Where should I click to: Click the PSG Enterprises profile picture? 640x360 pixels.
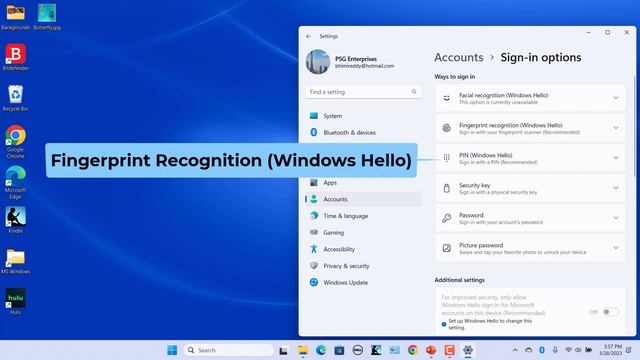click(x=318, y=62)
